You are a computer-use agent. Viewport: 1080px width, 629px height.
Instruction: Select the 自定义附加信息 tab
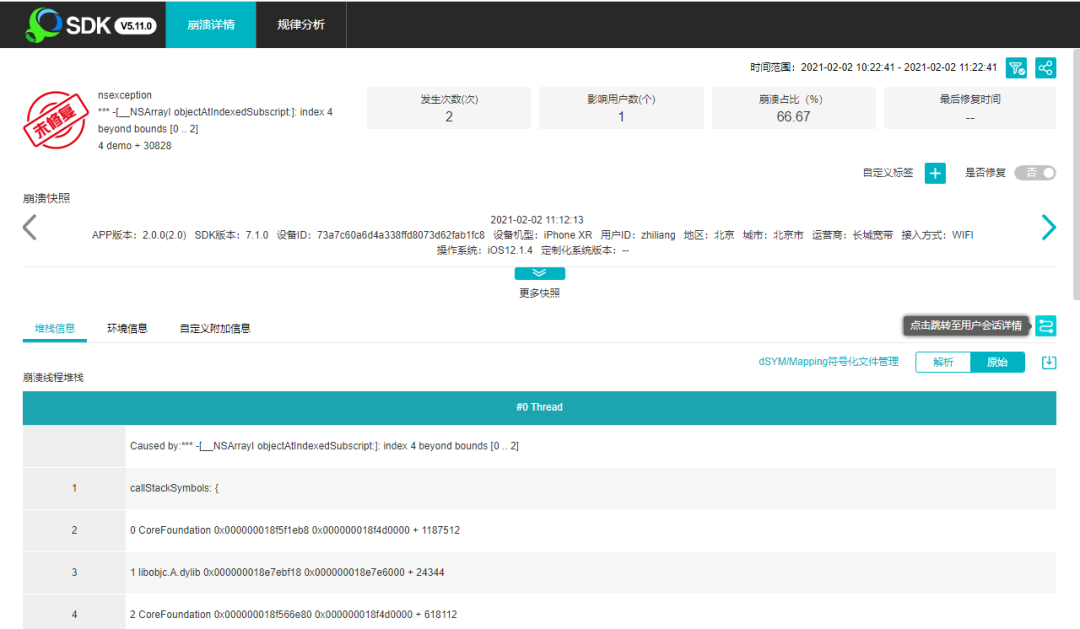(x=215, y=329)
